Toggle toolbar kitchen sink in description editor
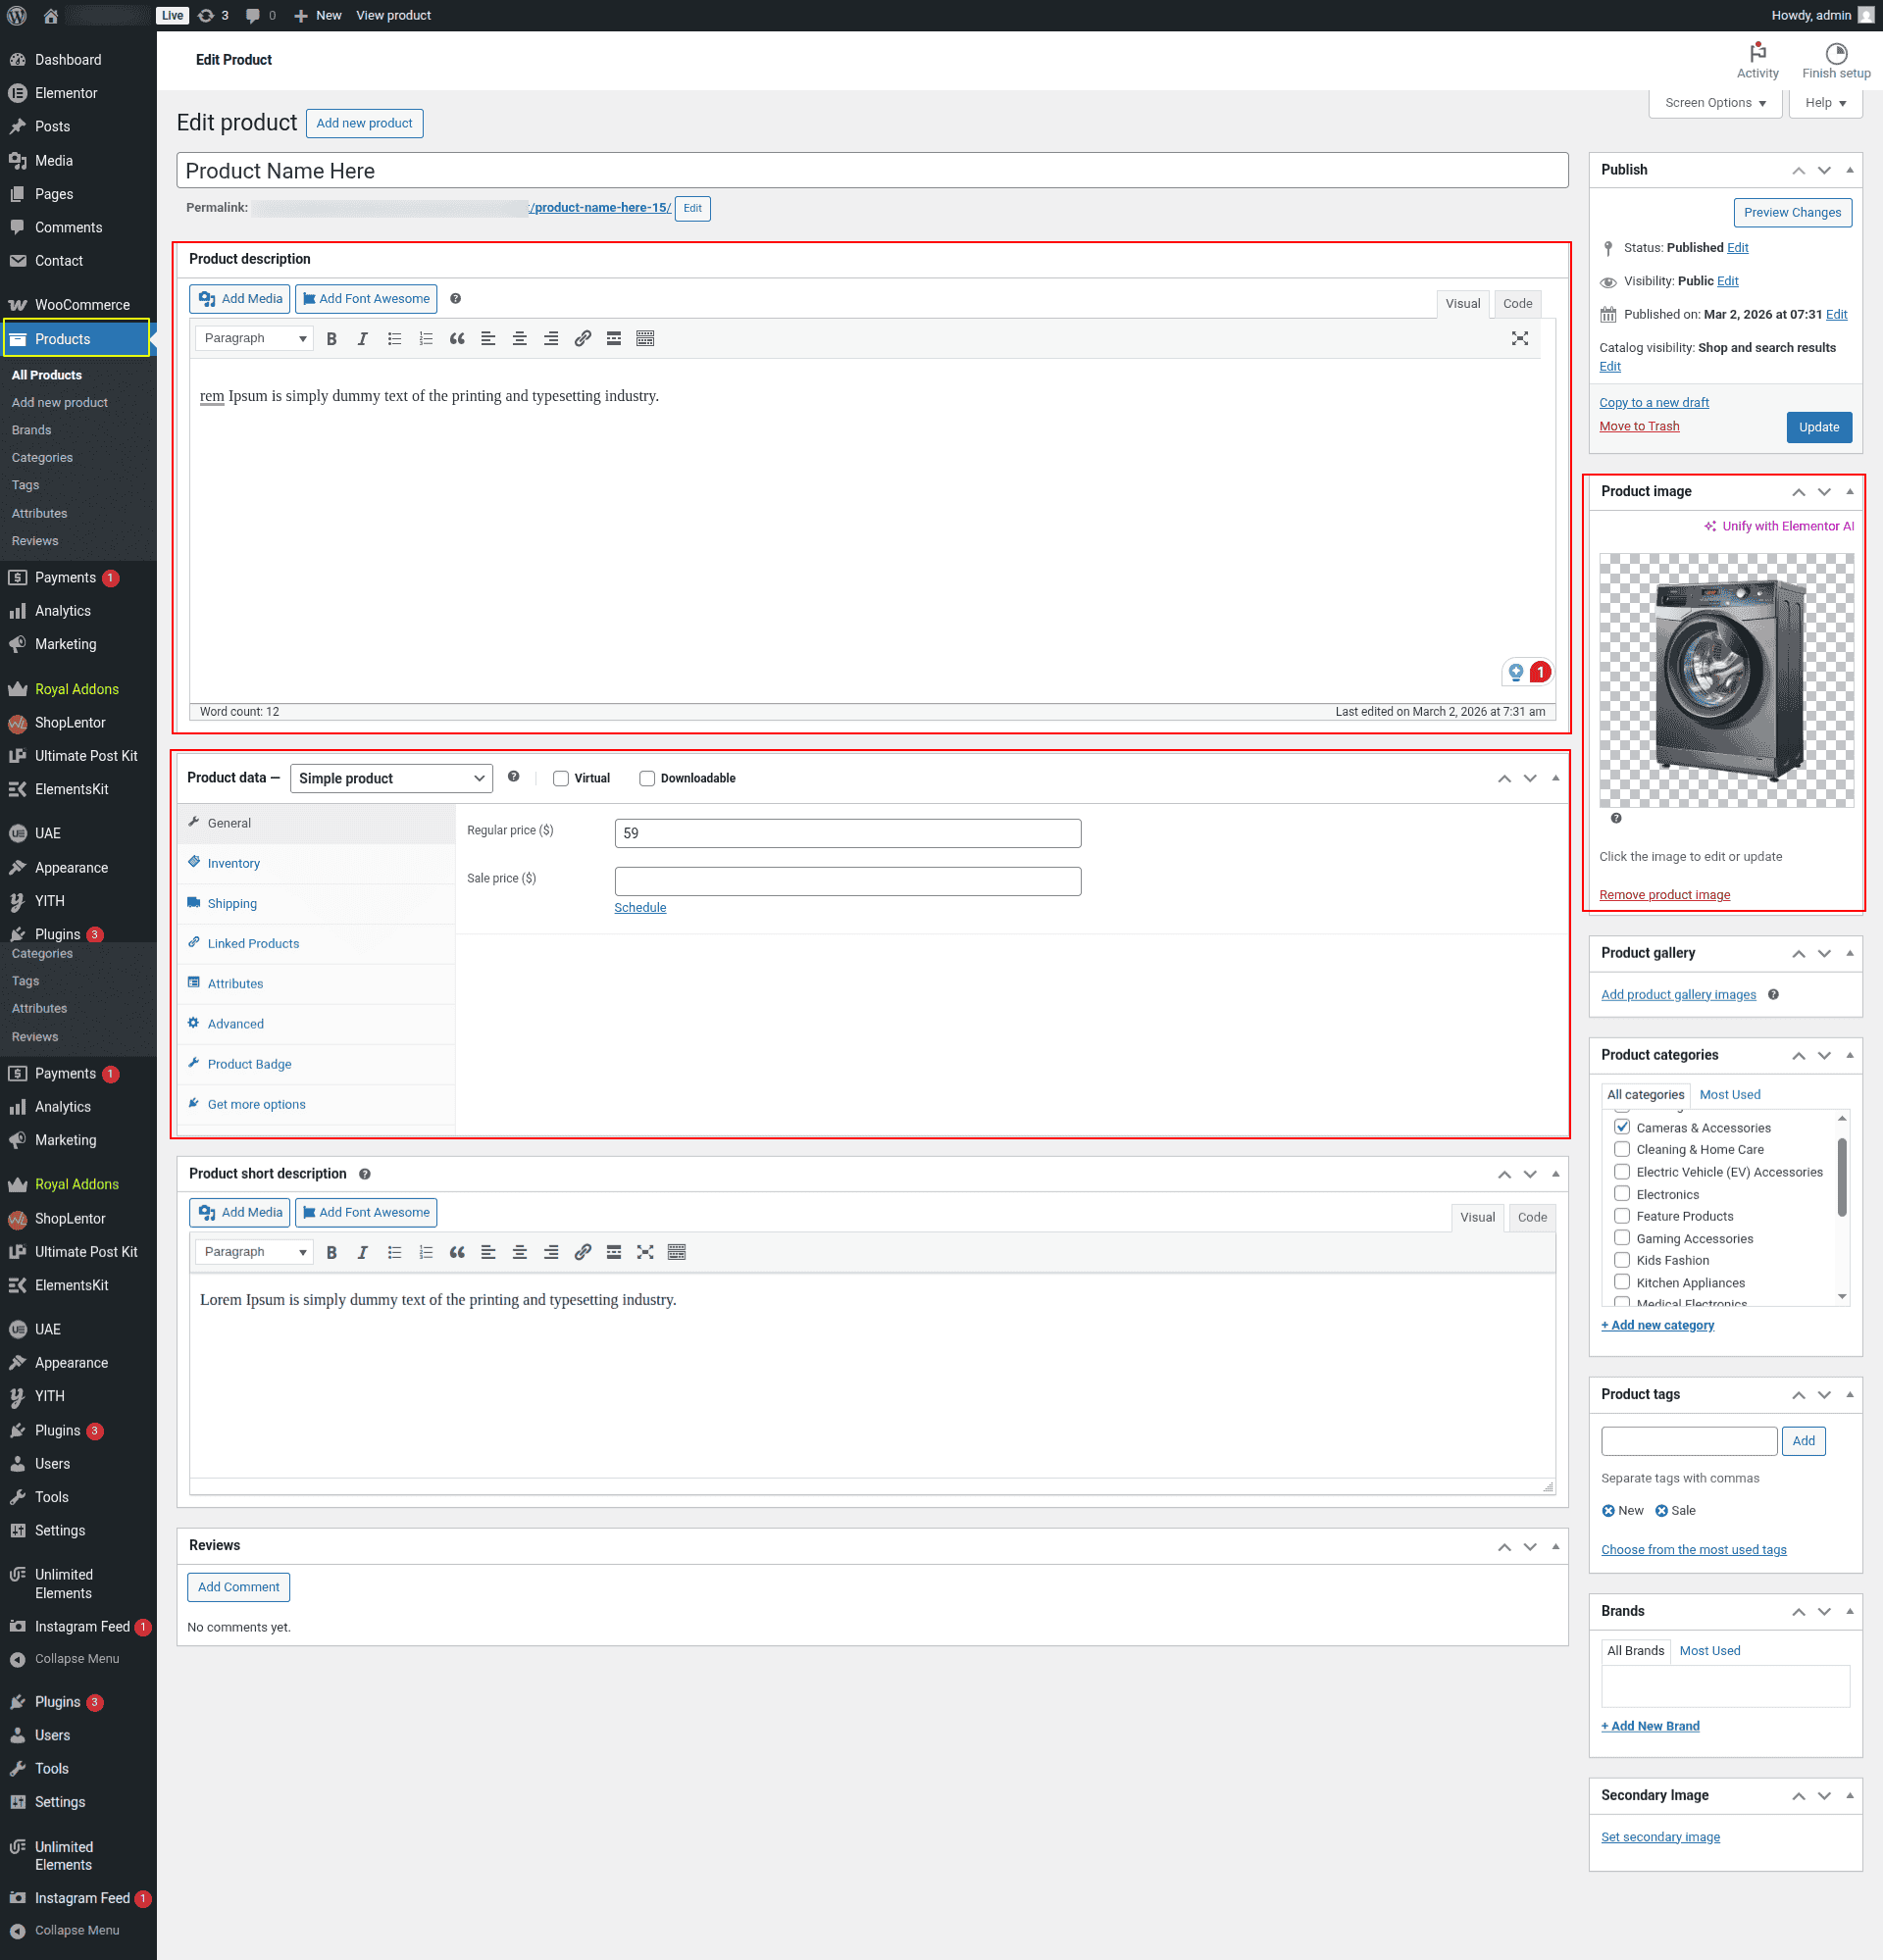Image resolution: width=1883 pixels, height=1960 pixels. pos(645,339)
